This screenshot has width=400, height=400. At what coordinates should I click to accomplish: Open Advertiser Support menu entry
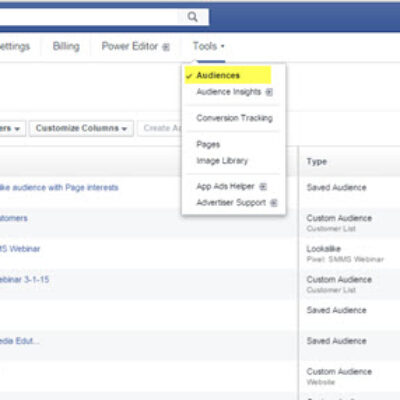pyautogui.click(x=231, y=202)
